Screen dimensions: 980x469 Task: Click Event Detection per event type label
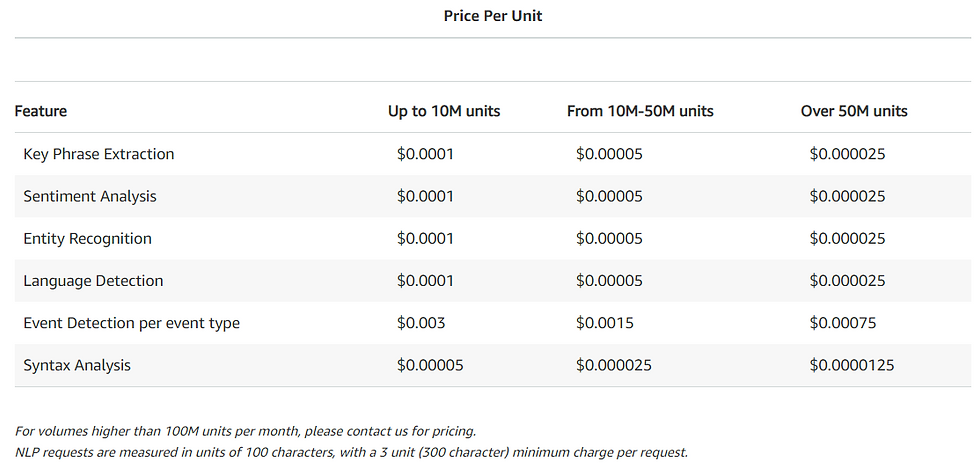(x=131, y=323)
